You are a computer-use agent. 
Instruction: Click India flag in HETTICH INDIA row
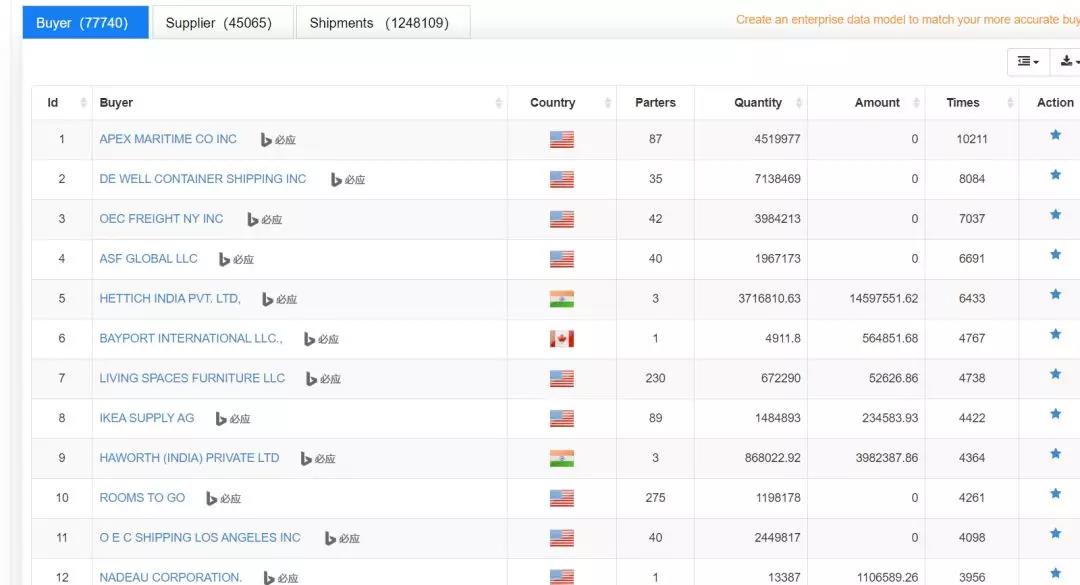(x=561, y=299)
